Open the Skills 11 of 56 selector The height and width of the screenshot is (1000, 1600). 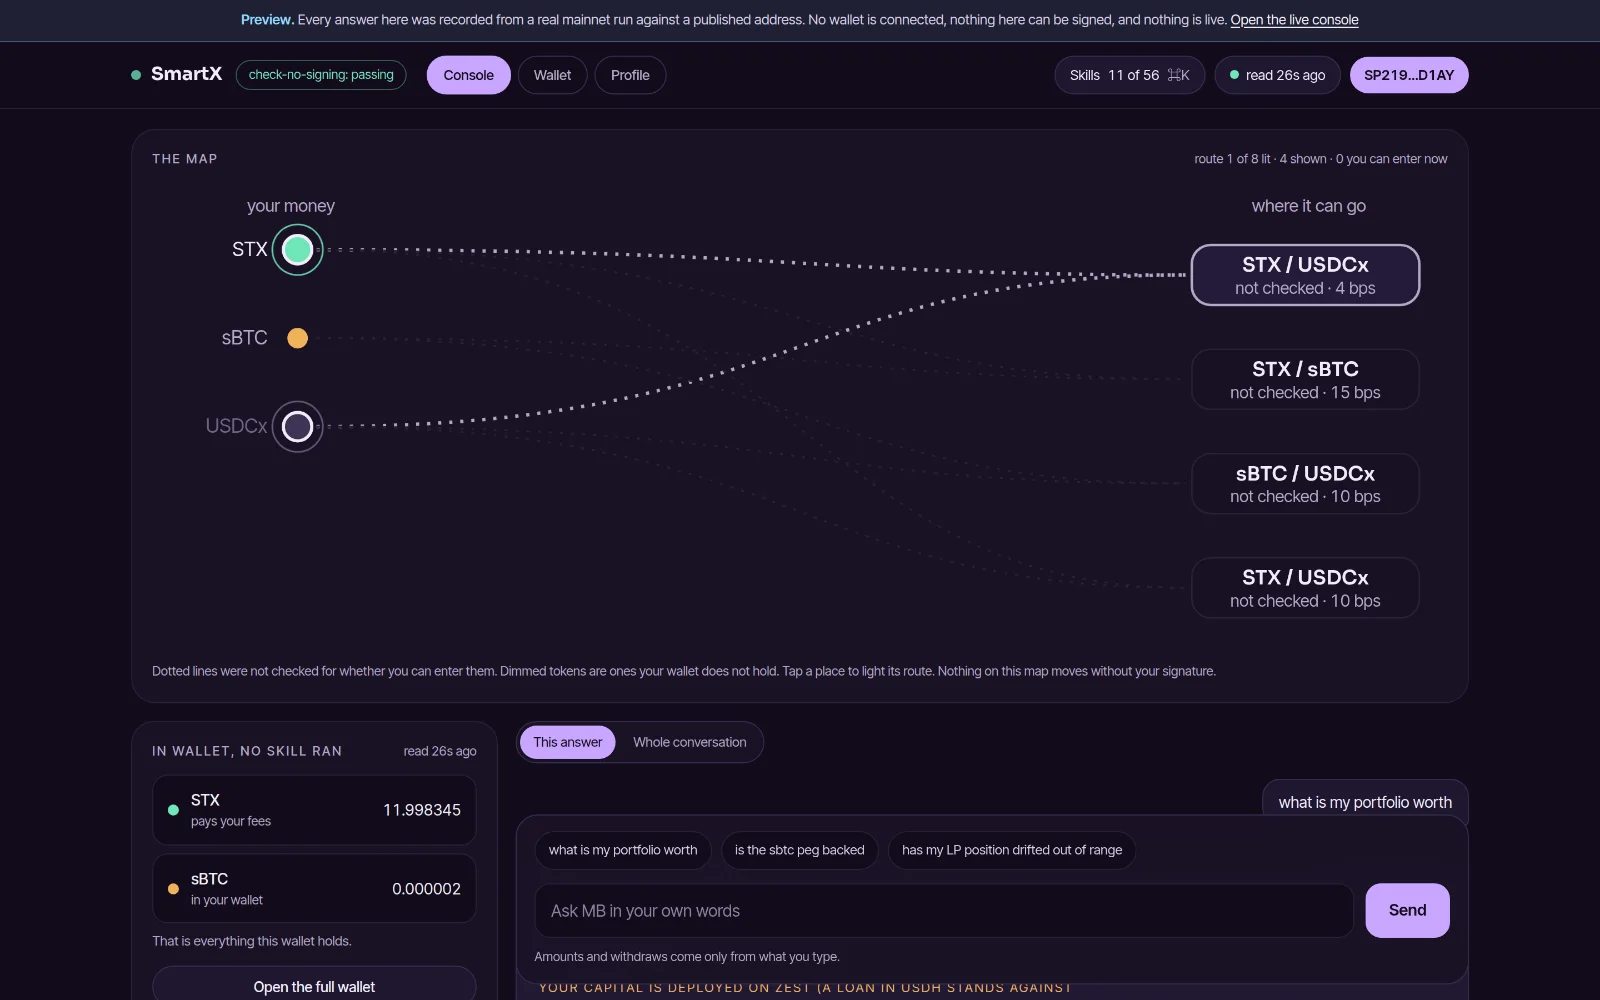coord(1129,75)
